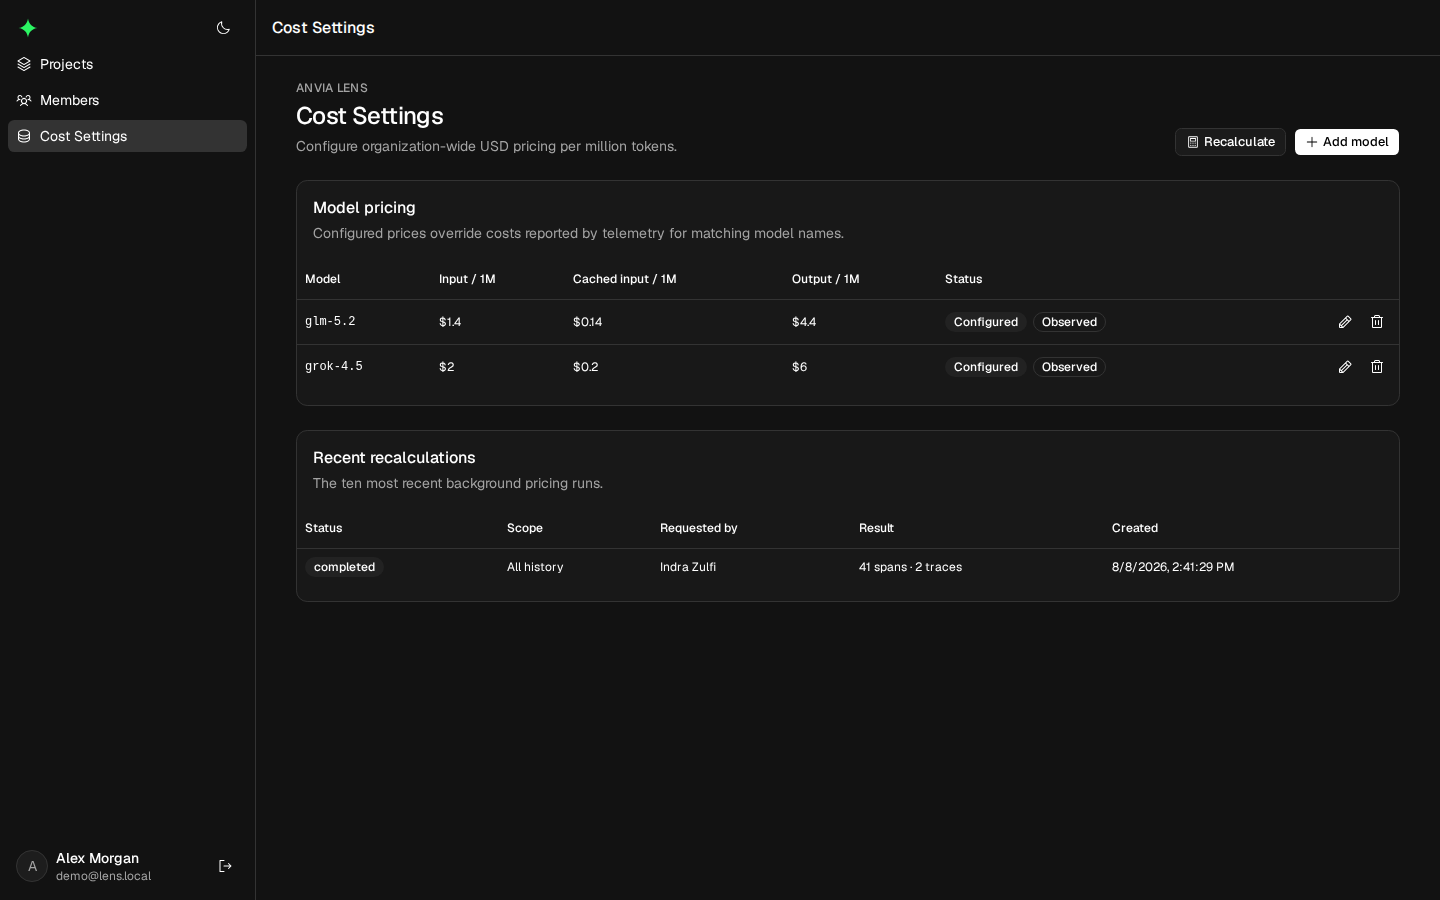The height and width of the screenshot is (900, 1440).
Task: Click the Model column header
Action: pos(322,279)
